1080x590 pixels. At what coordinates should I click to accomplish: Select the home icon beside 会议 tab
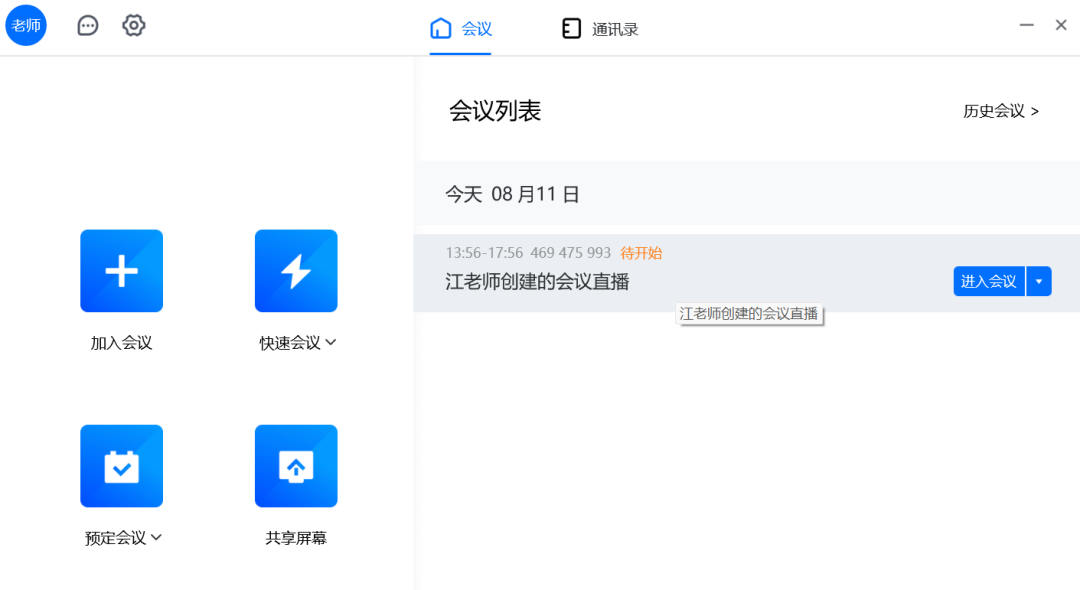coord(441,29)
